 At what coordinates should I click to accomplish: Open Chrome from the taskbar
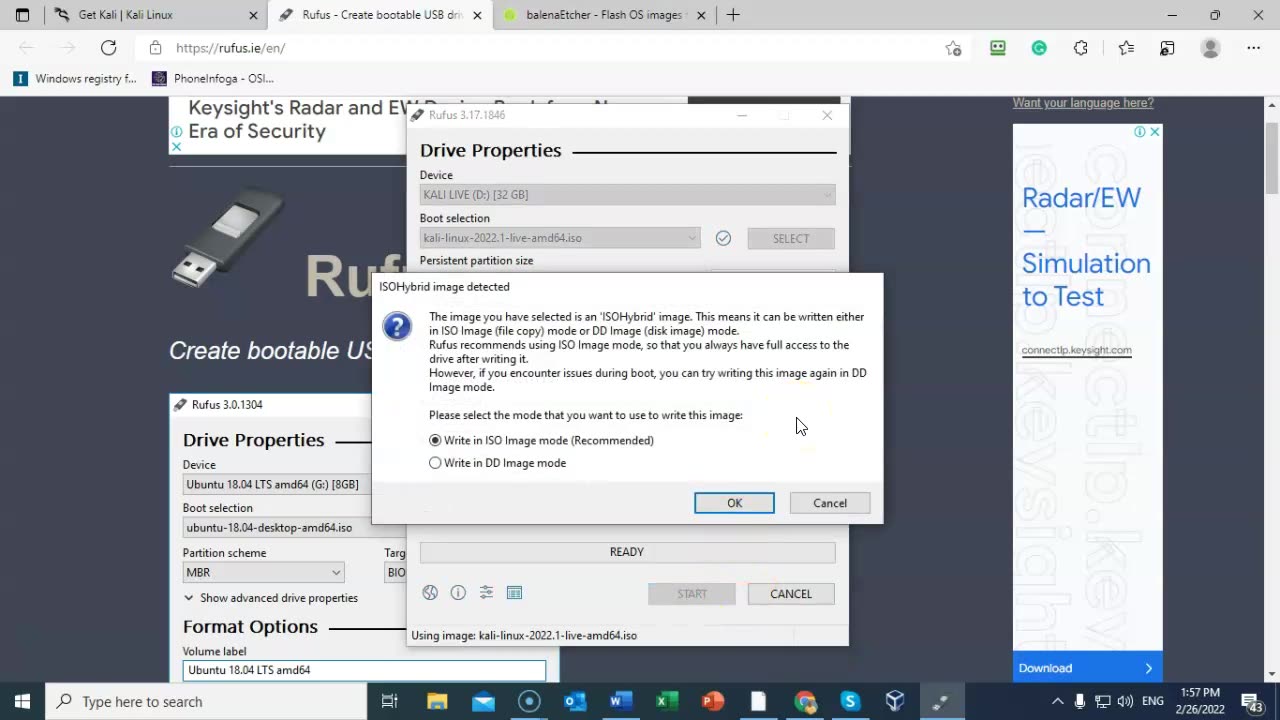(804, 701)
